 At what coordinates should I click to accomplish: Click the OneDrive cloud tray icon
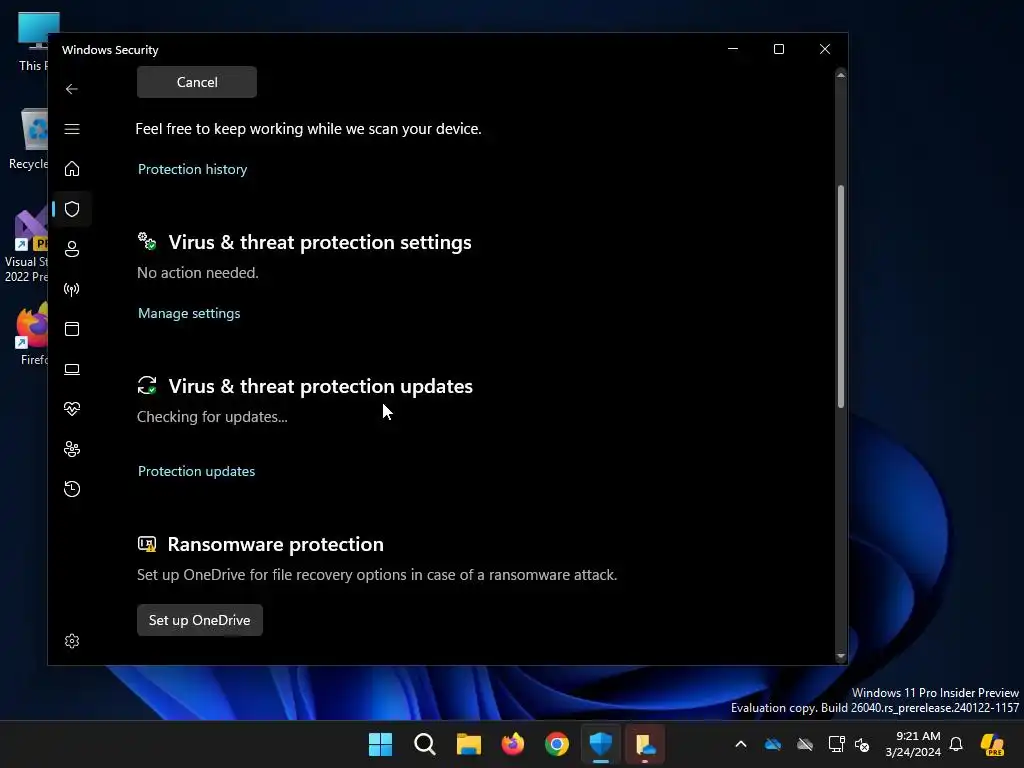(773, 744)
